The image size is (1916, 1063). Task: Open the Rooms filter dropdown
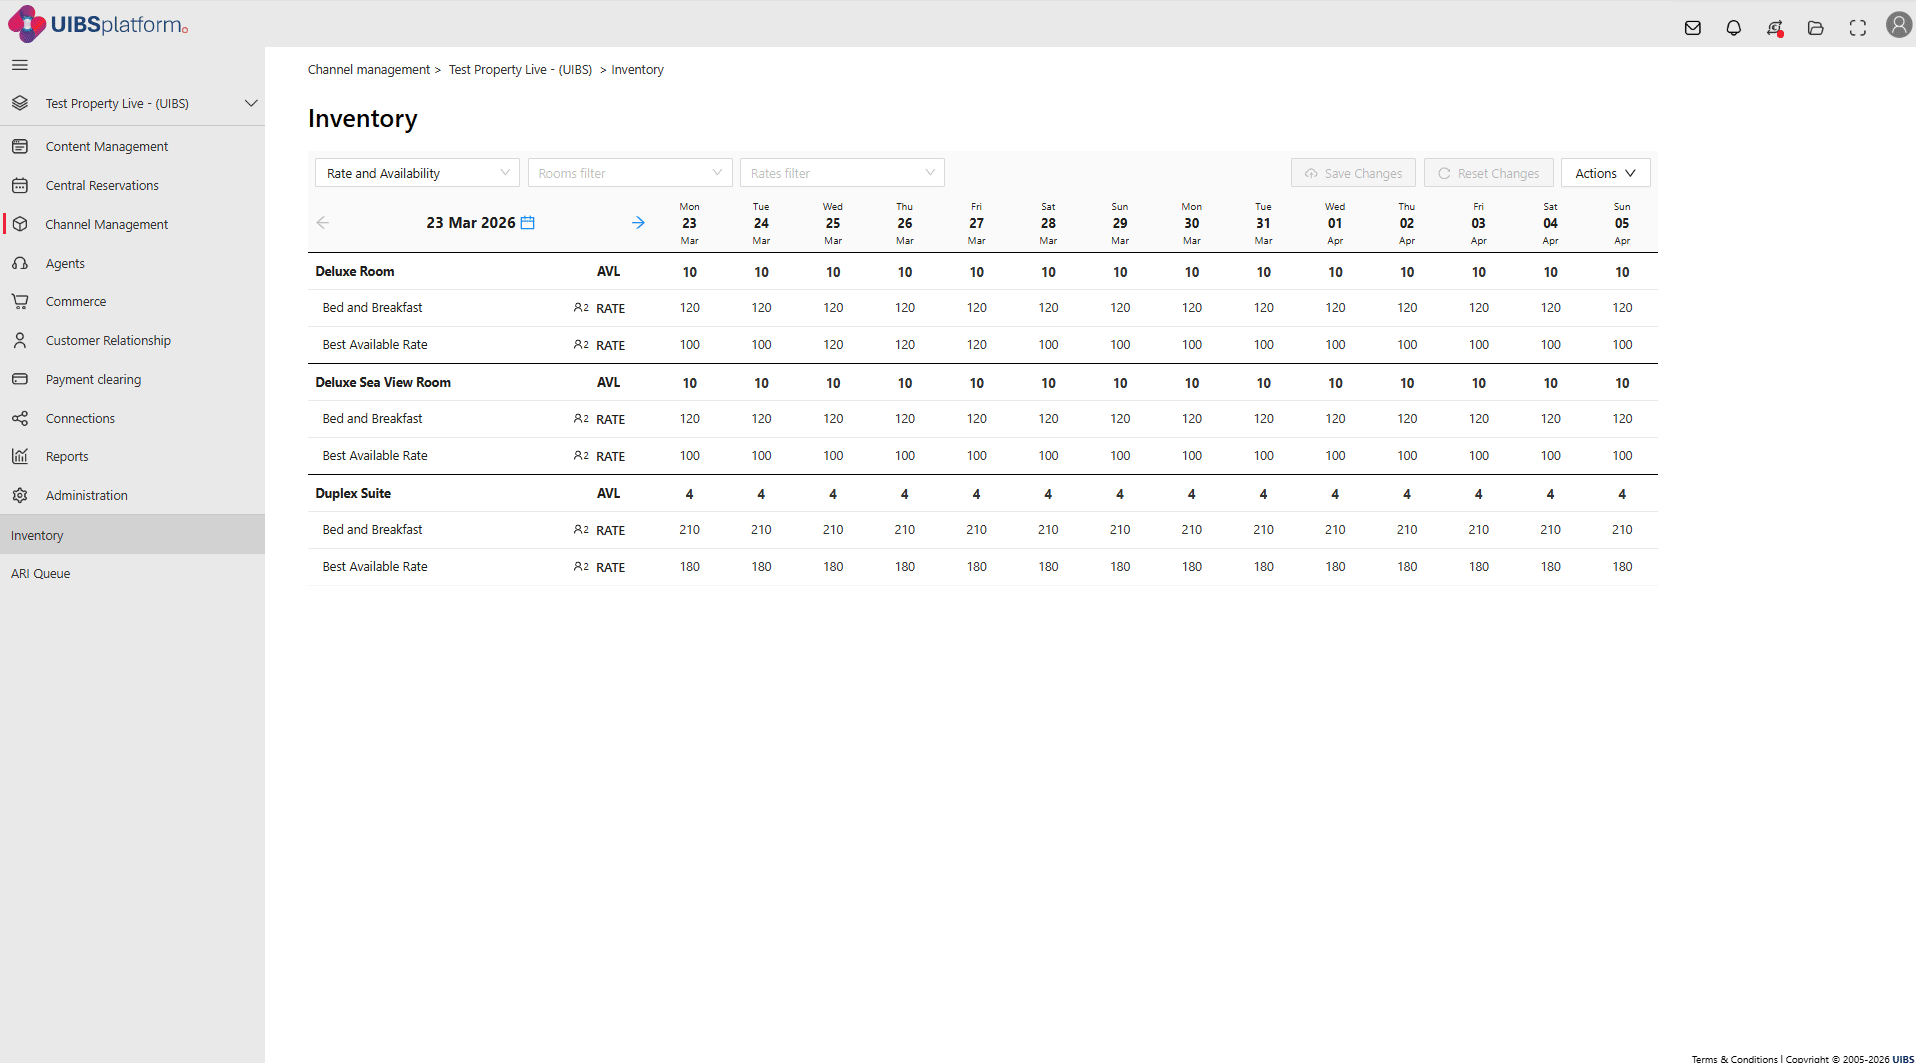(629, 173)
